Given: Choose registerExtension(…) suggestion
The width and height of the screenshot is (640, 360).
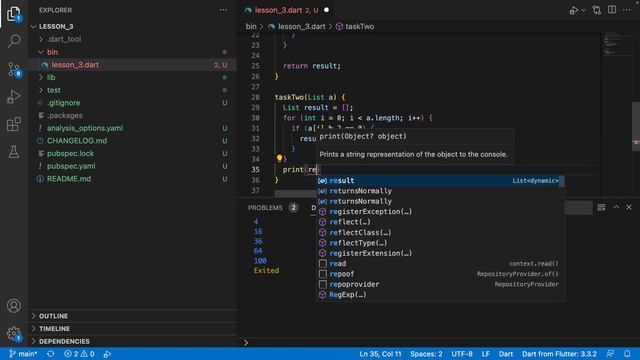Looking at the screenshot, I should coord(440,253).
